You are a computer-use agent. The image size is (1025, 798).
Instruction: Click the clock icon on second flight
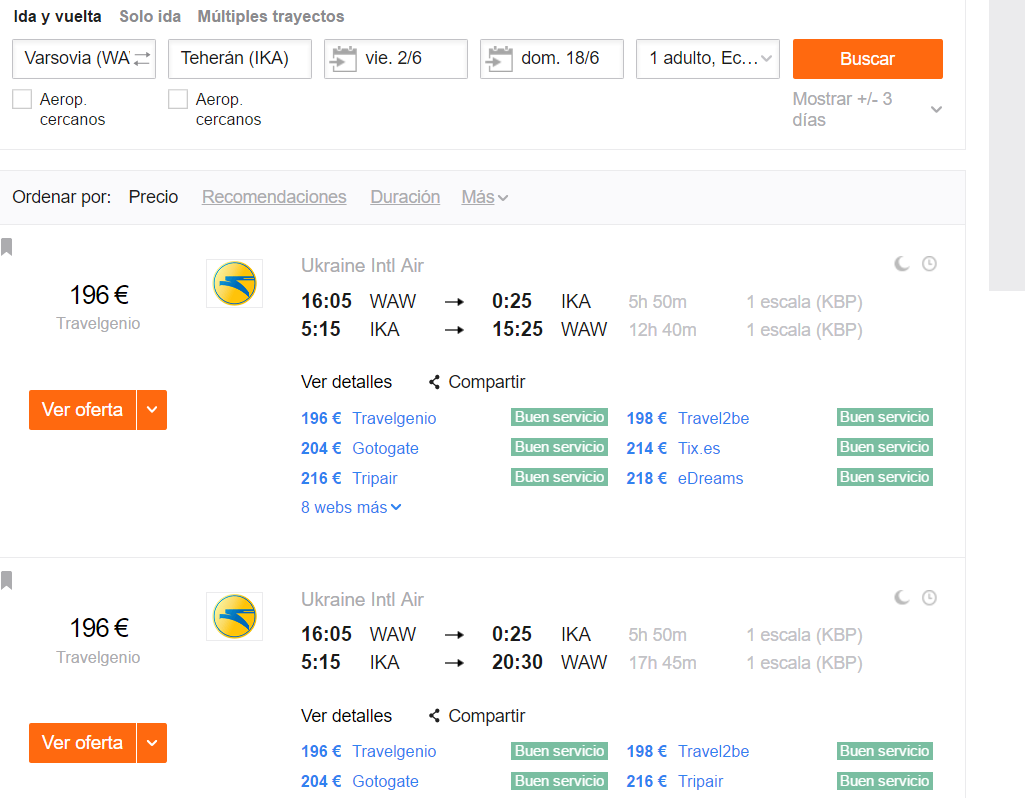point(929,597)
